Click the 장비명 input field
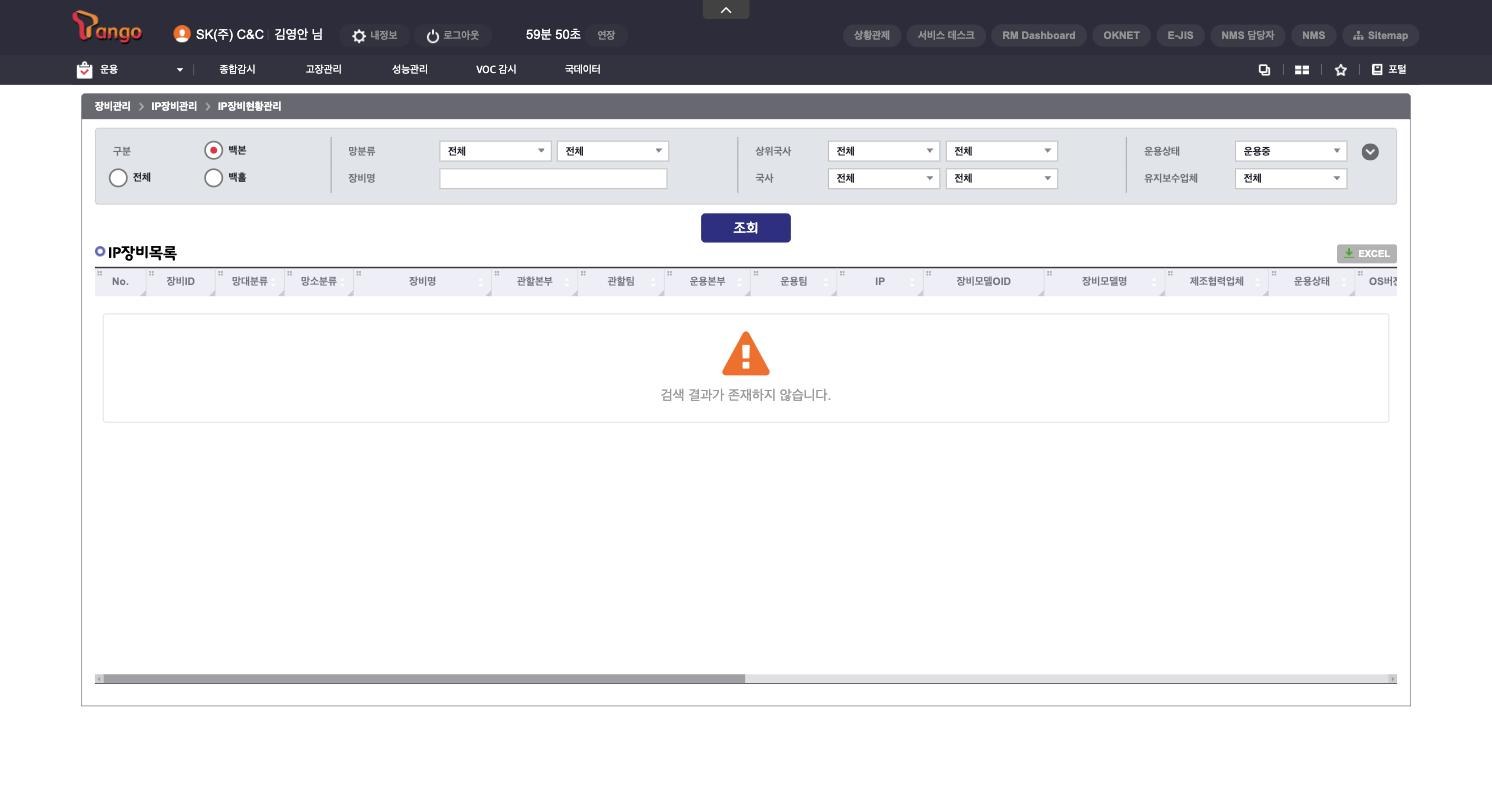Image resolution: width=1492 pixels, height=812 pixels. tap(553, 178)
